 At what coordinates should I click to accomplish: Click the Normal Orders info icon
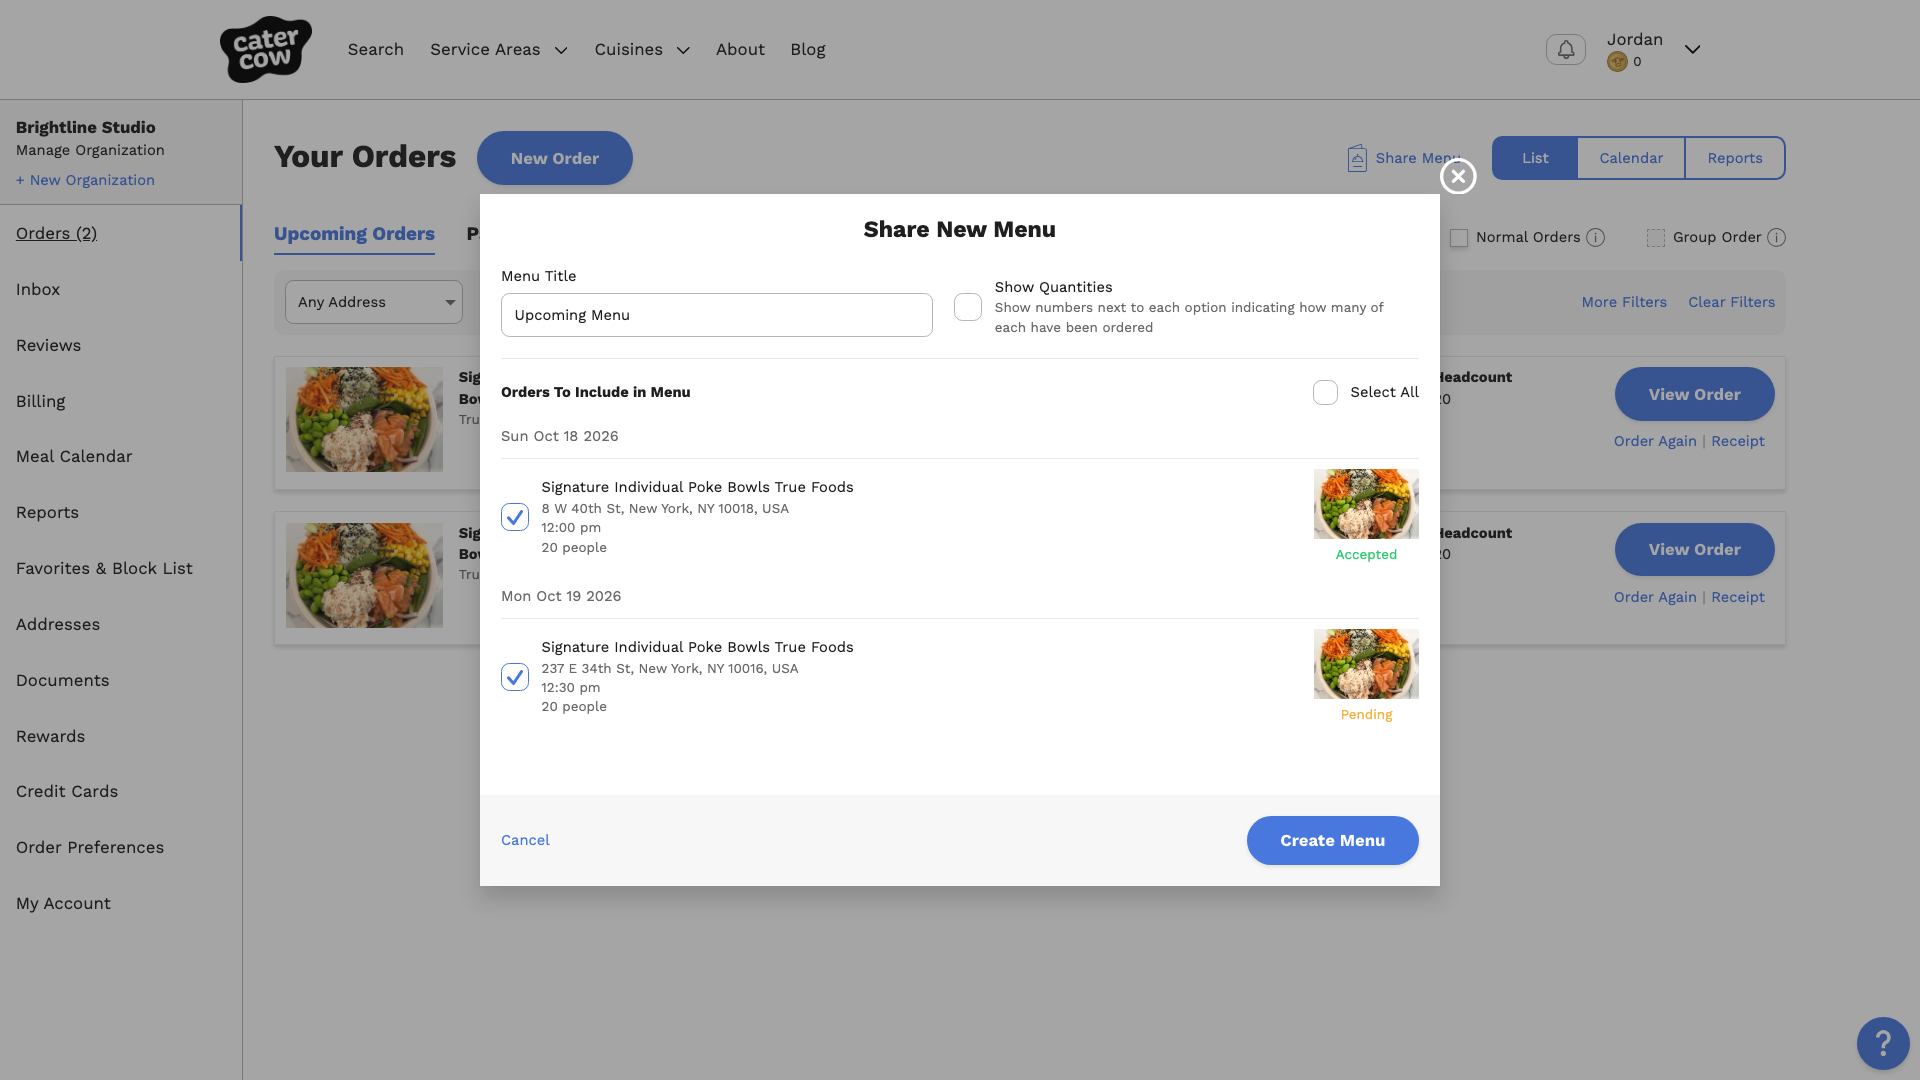pyautogui.click(x=1596, y=238)
